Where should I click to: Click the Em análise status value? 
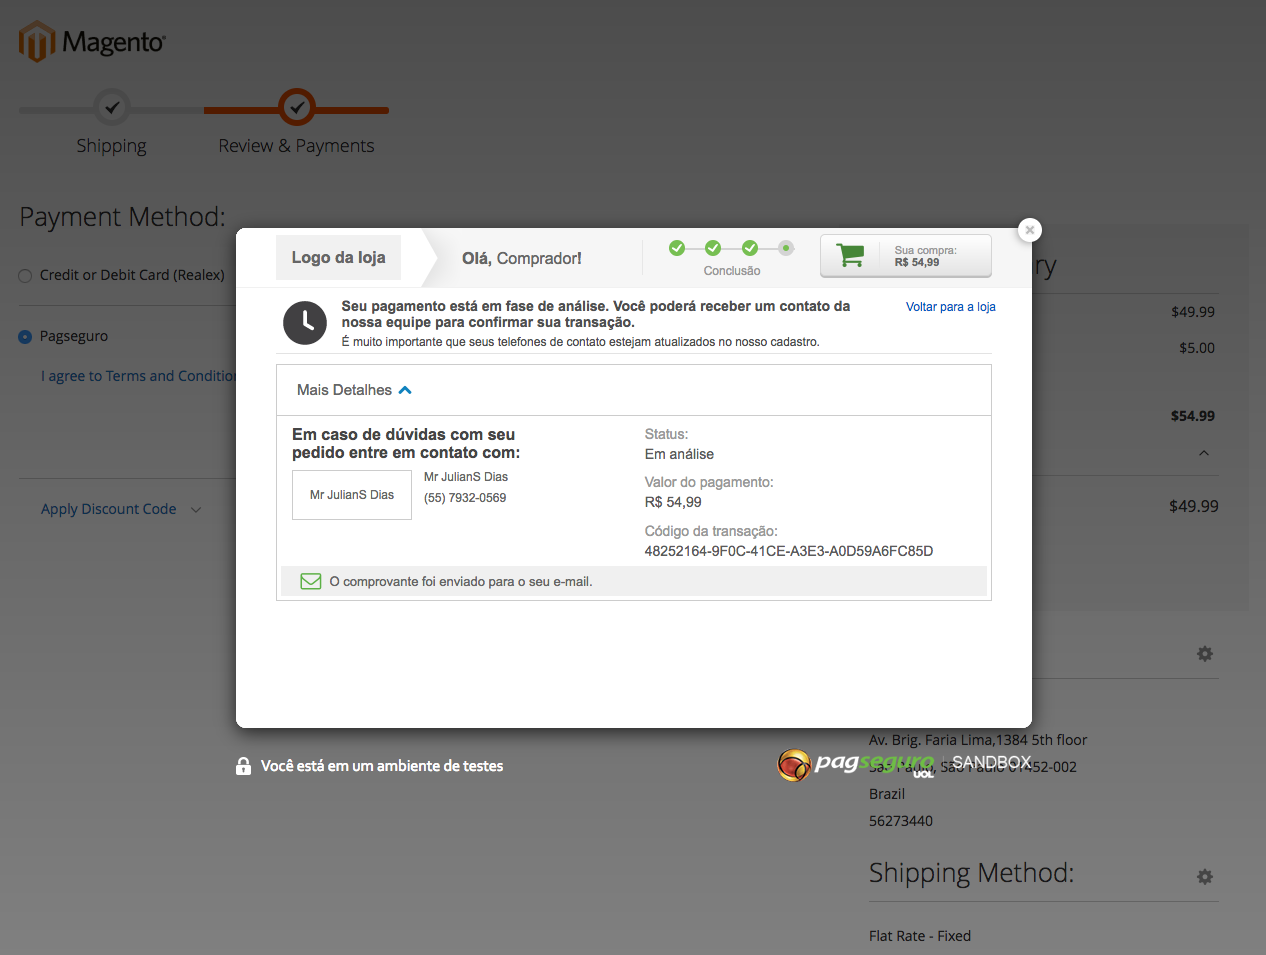point(679,454)
